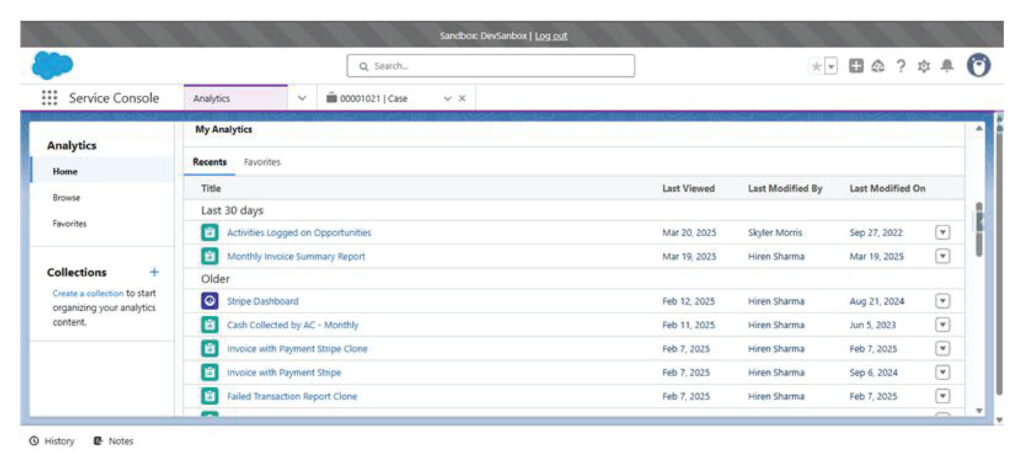Open Failed Transaction Report Clone
This screenshot has width=1024, height=472.
292,396
